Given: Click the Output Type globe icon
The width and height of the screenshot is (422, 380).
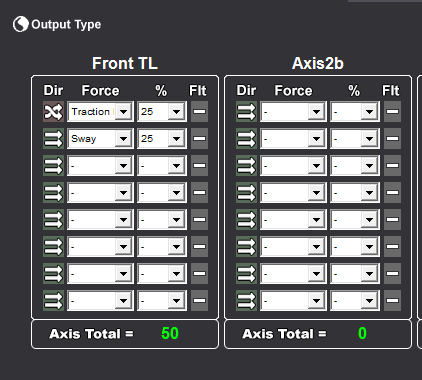Looking at the screenshot, I should 20,24.
